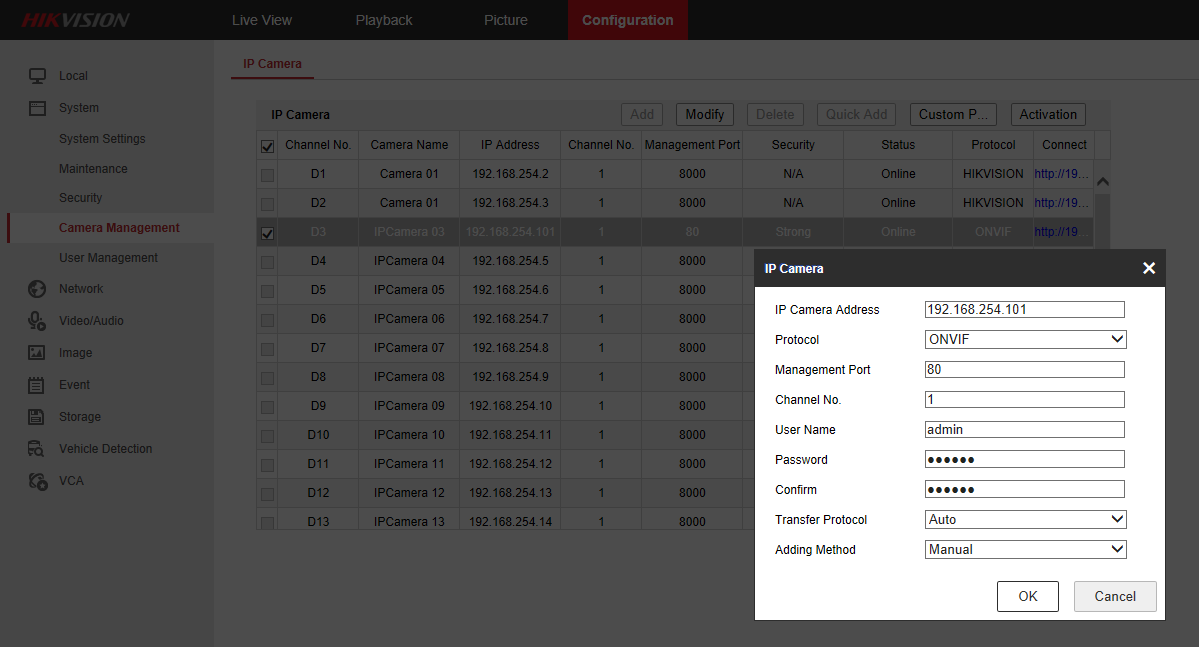The image size is (1199, 647).
Task: Click the Storage disk icon
Action: (x=37, y=417)
